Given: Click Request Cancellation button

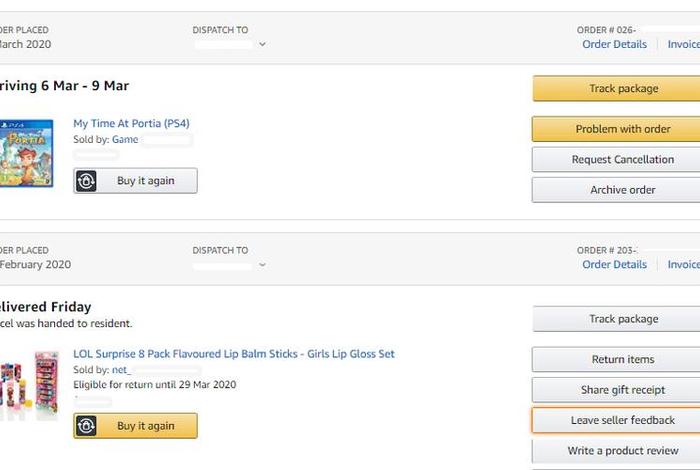Looking at the screenshot, I should [623, 160].
